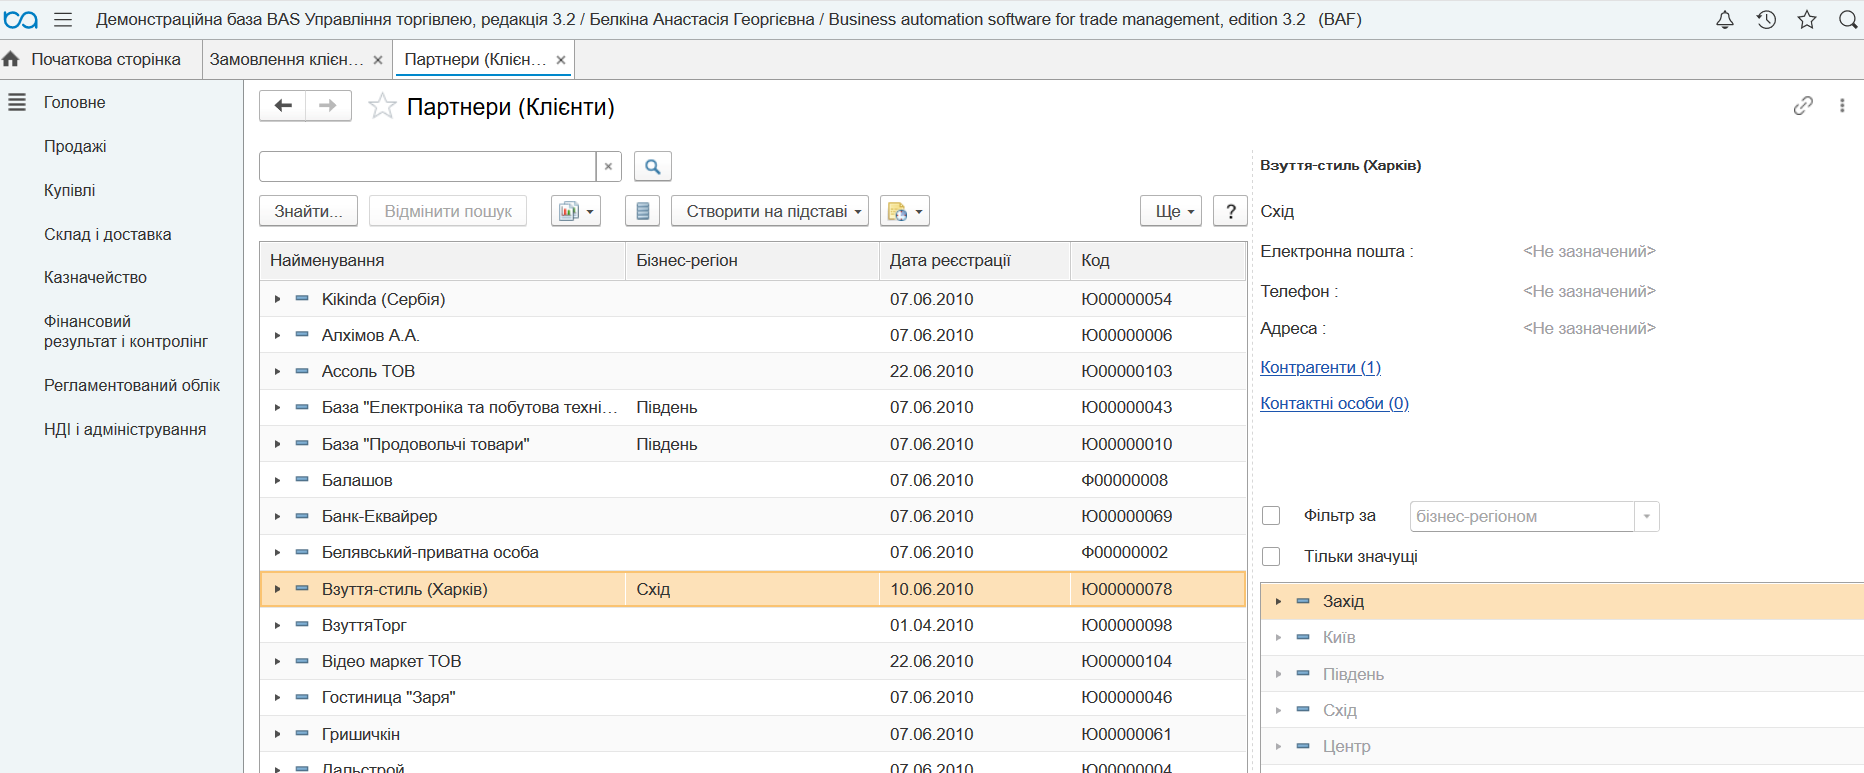Open the бізнес-регіоном dropdown

(x=1647, y=517)
